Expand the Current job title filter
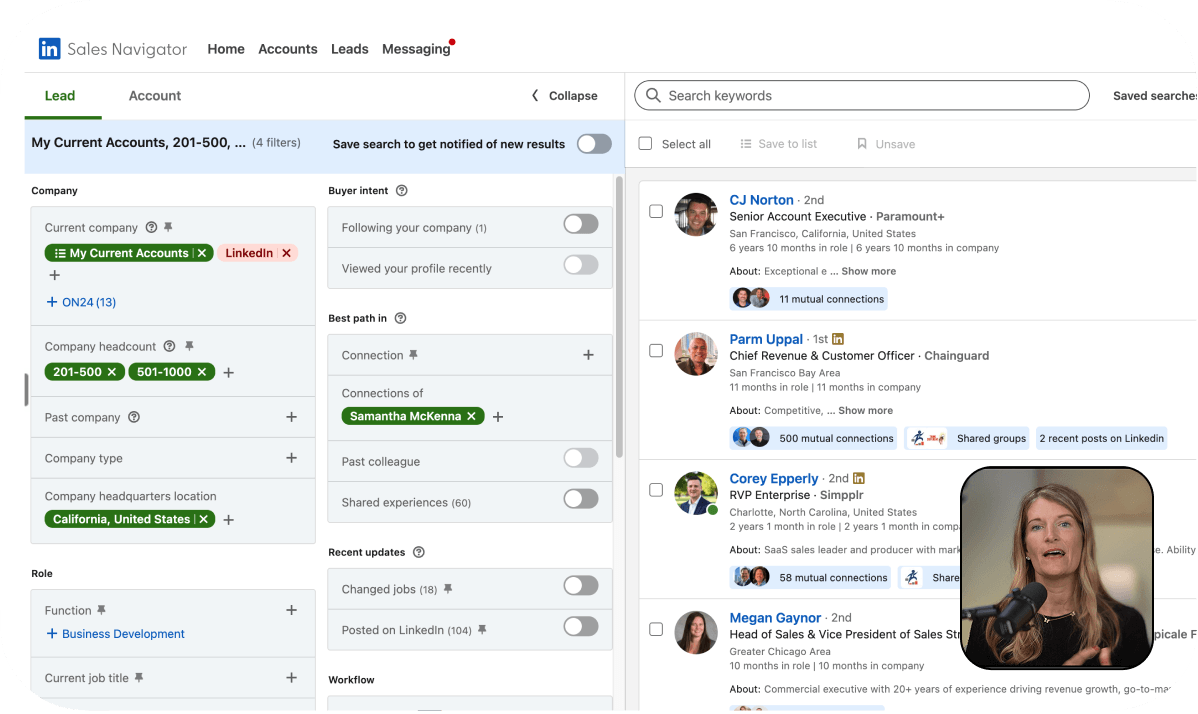Image resolution: width=1198 pixels, height=714 pixels. coord(291,677)
